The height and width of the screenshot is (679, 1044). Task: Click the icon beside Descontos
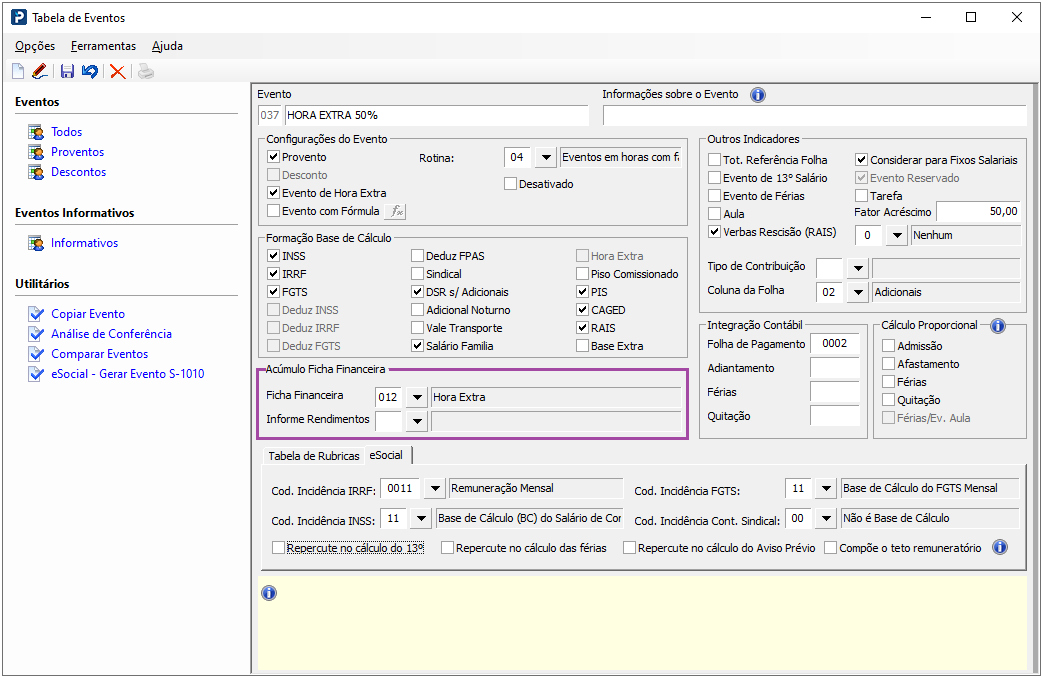click(36, 172)
